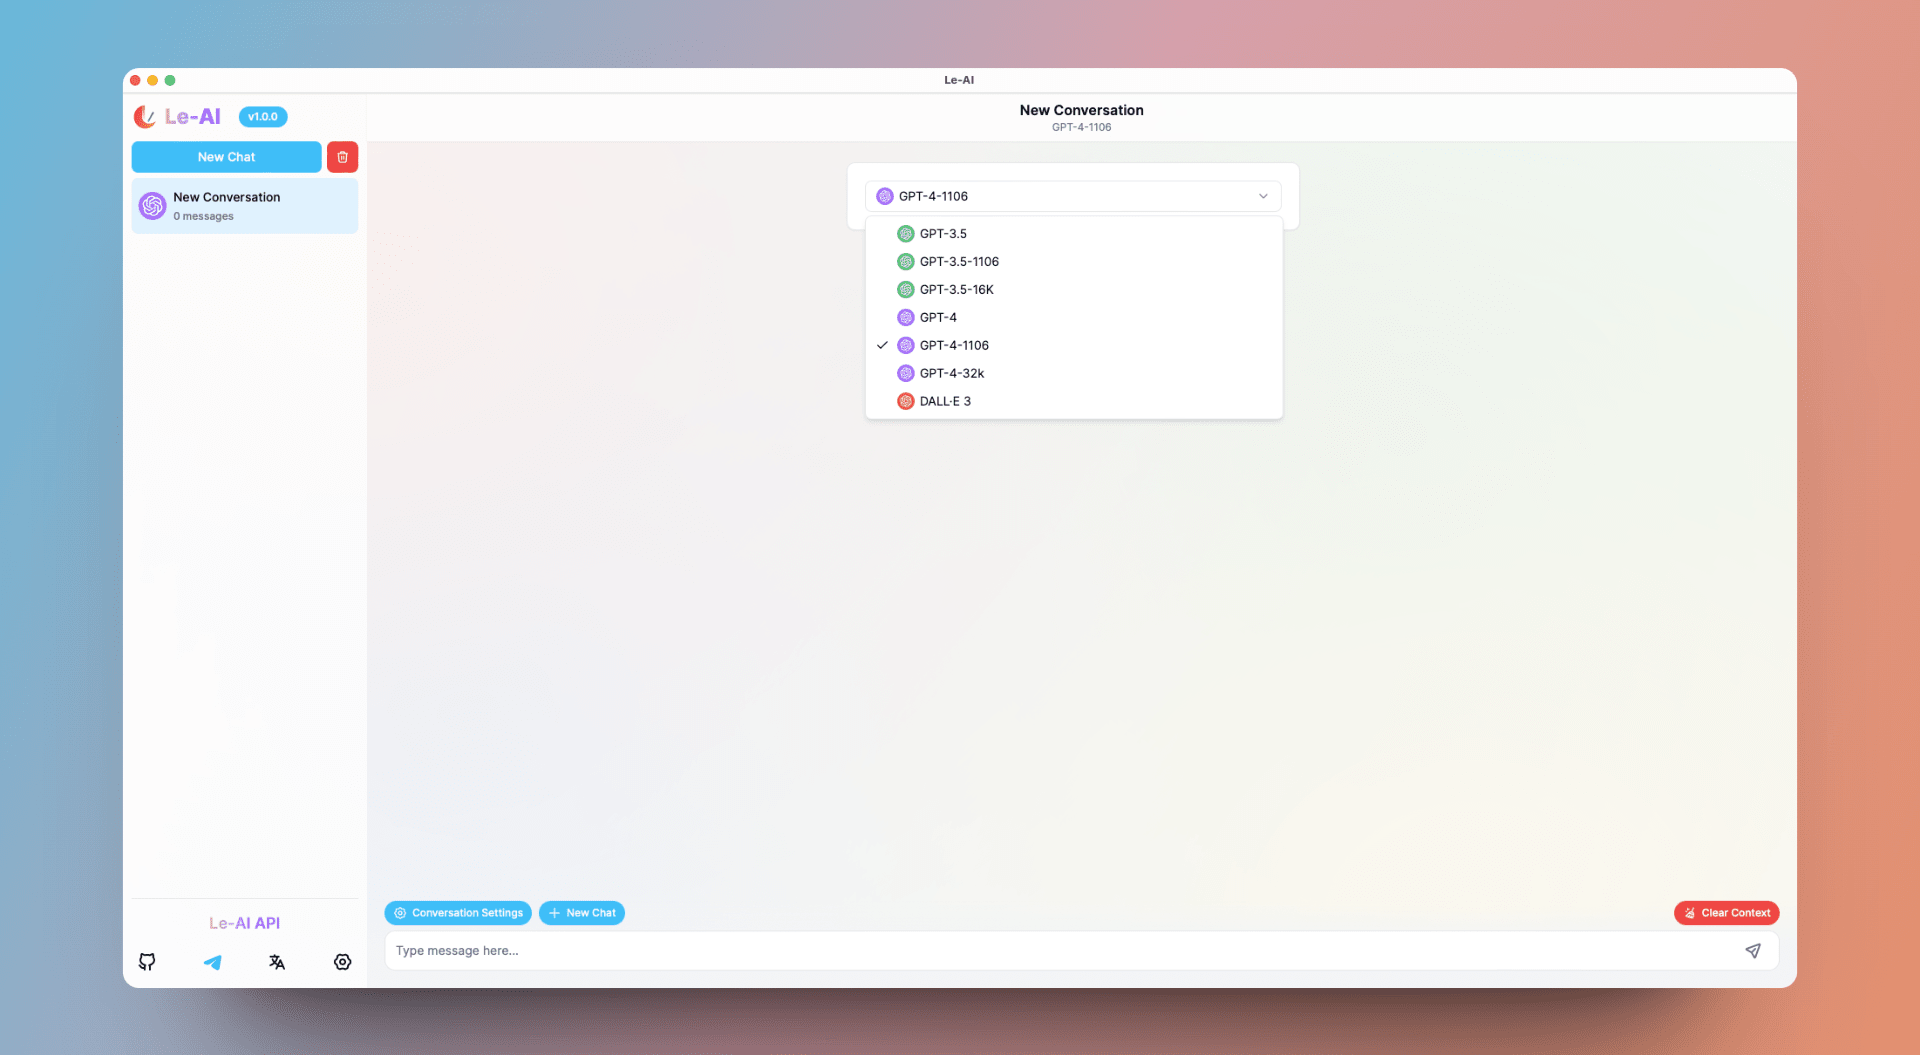The image size is (1920, 1055).
Task: Open the Telegram icon link
Action: coord(212,962)
